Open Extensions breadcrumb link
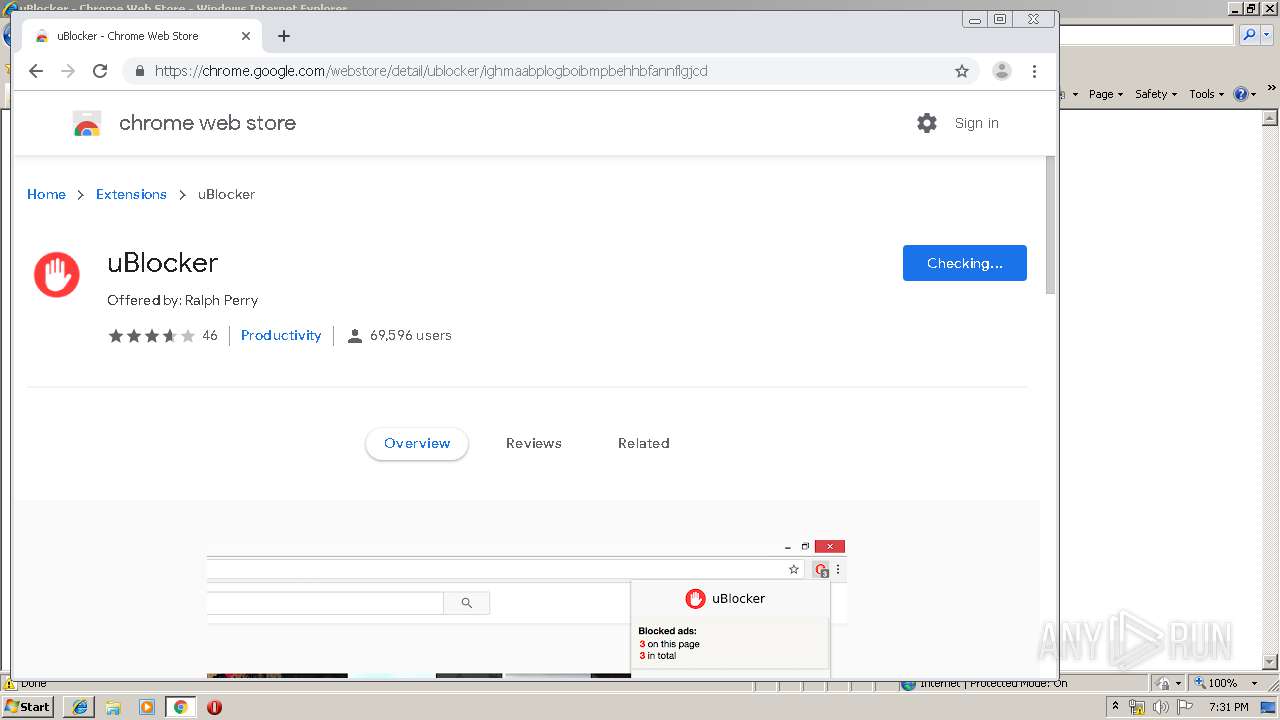Viewport: 1280px width, 720px height. pos(131,194)
